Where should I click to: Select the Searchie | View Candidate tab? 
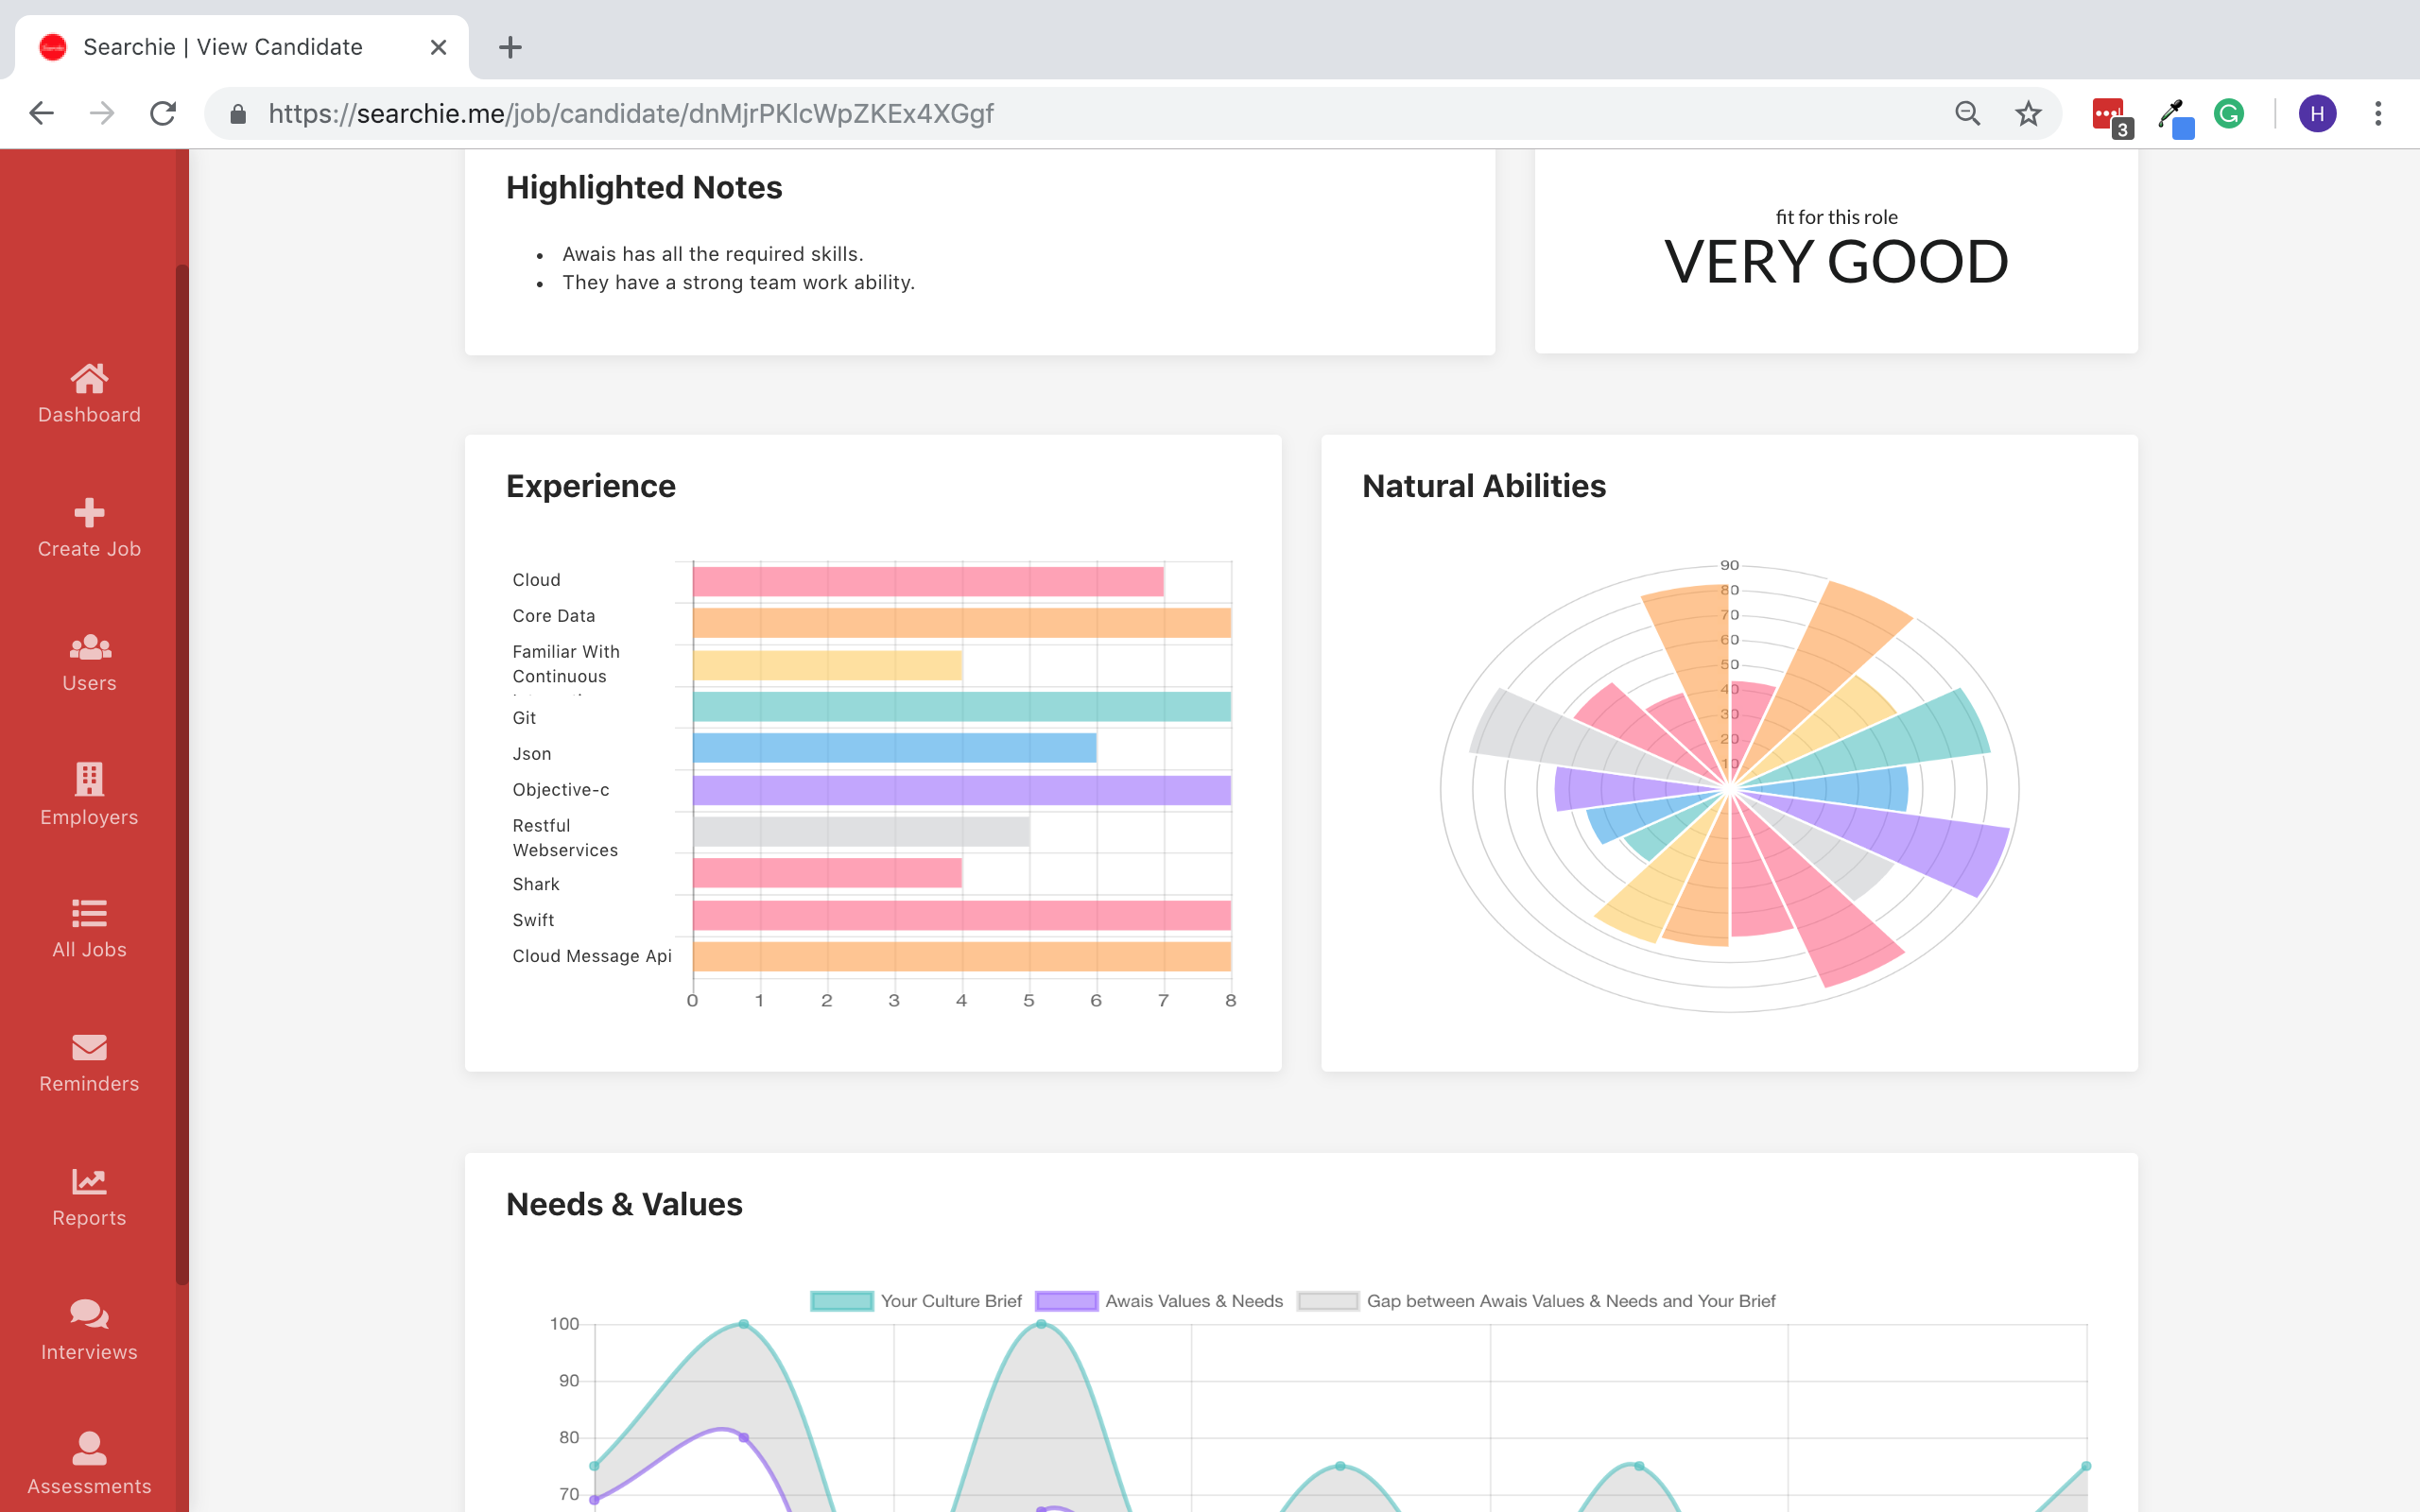point(240,47)
